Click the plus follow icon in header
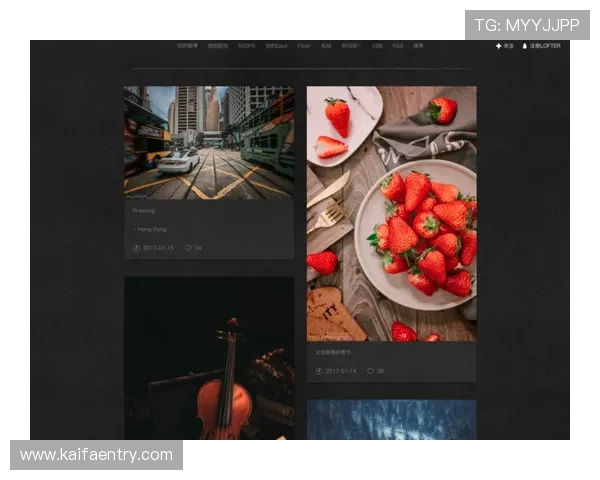The height and width of the screenshot is (480, 600). coord(498,46)
